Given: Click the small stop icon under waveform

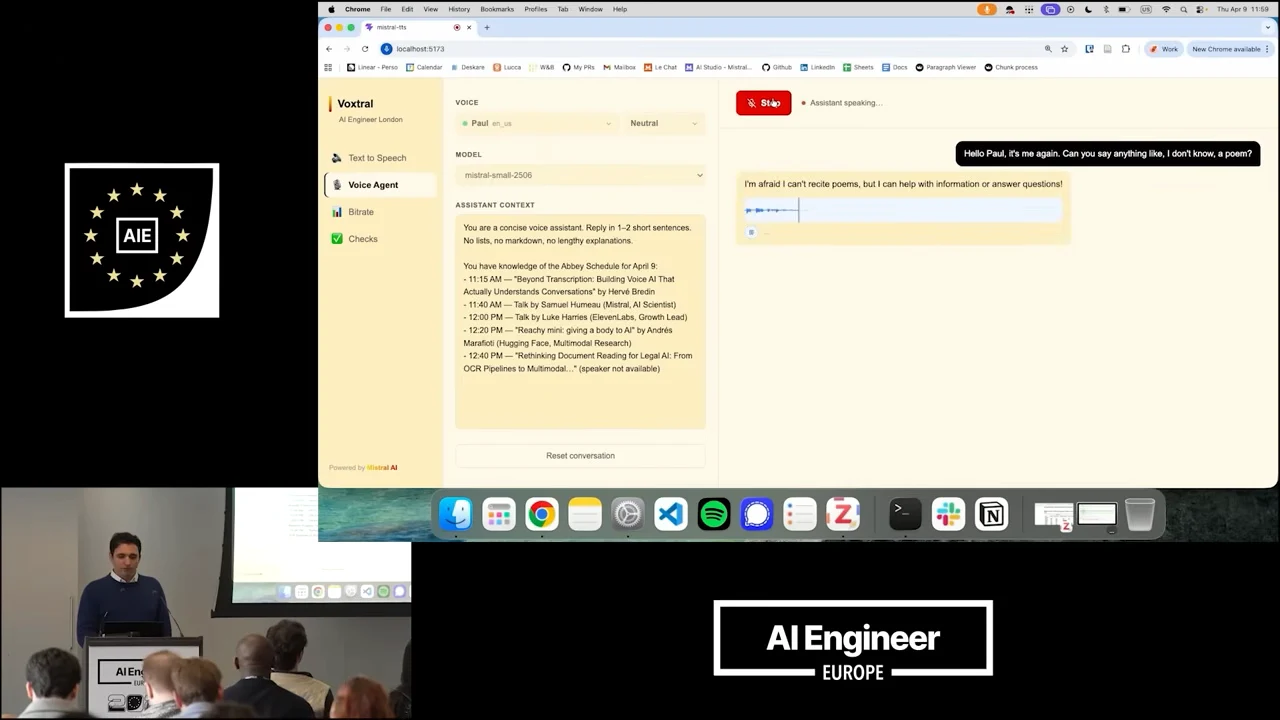Looking at the screenshot, I should pyautogui.click(x=751, y=232).
